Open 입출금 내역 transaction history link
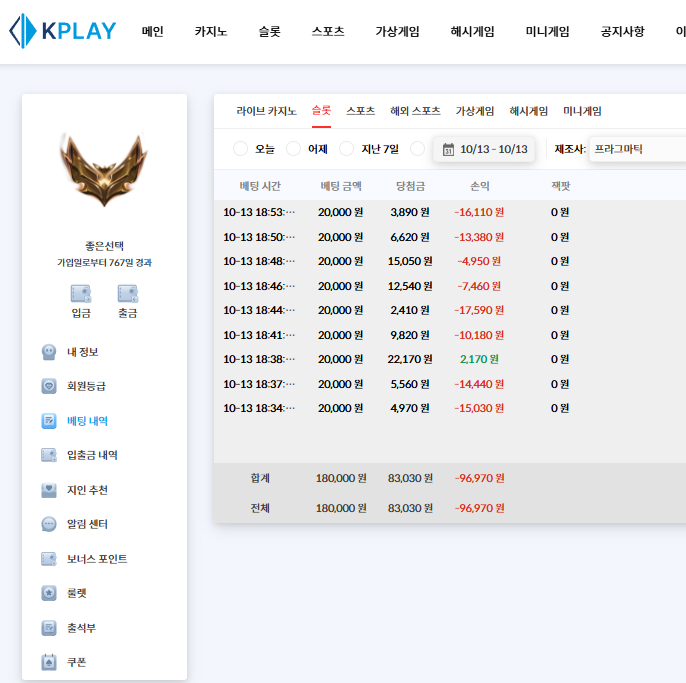686x683 pixels. point(91,455)
